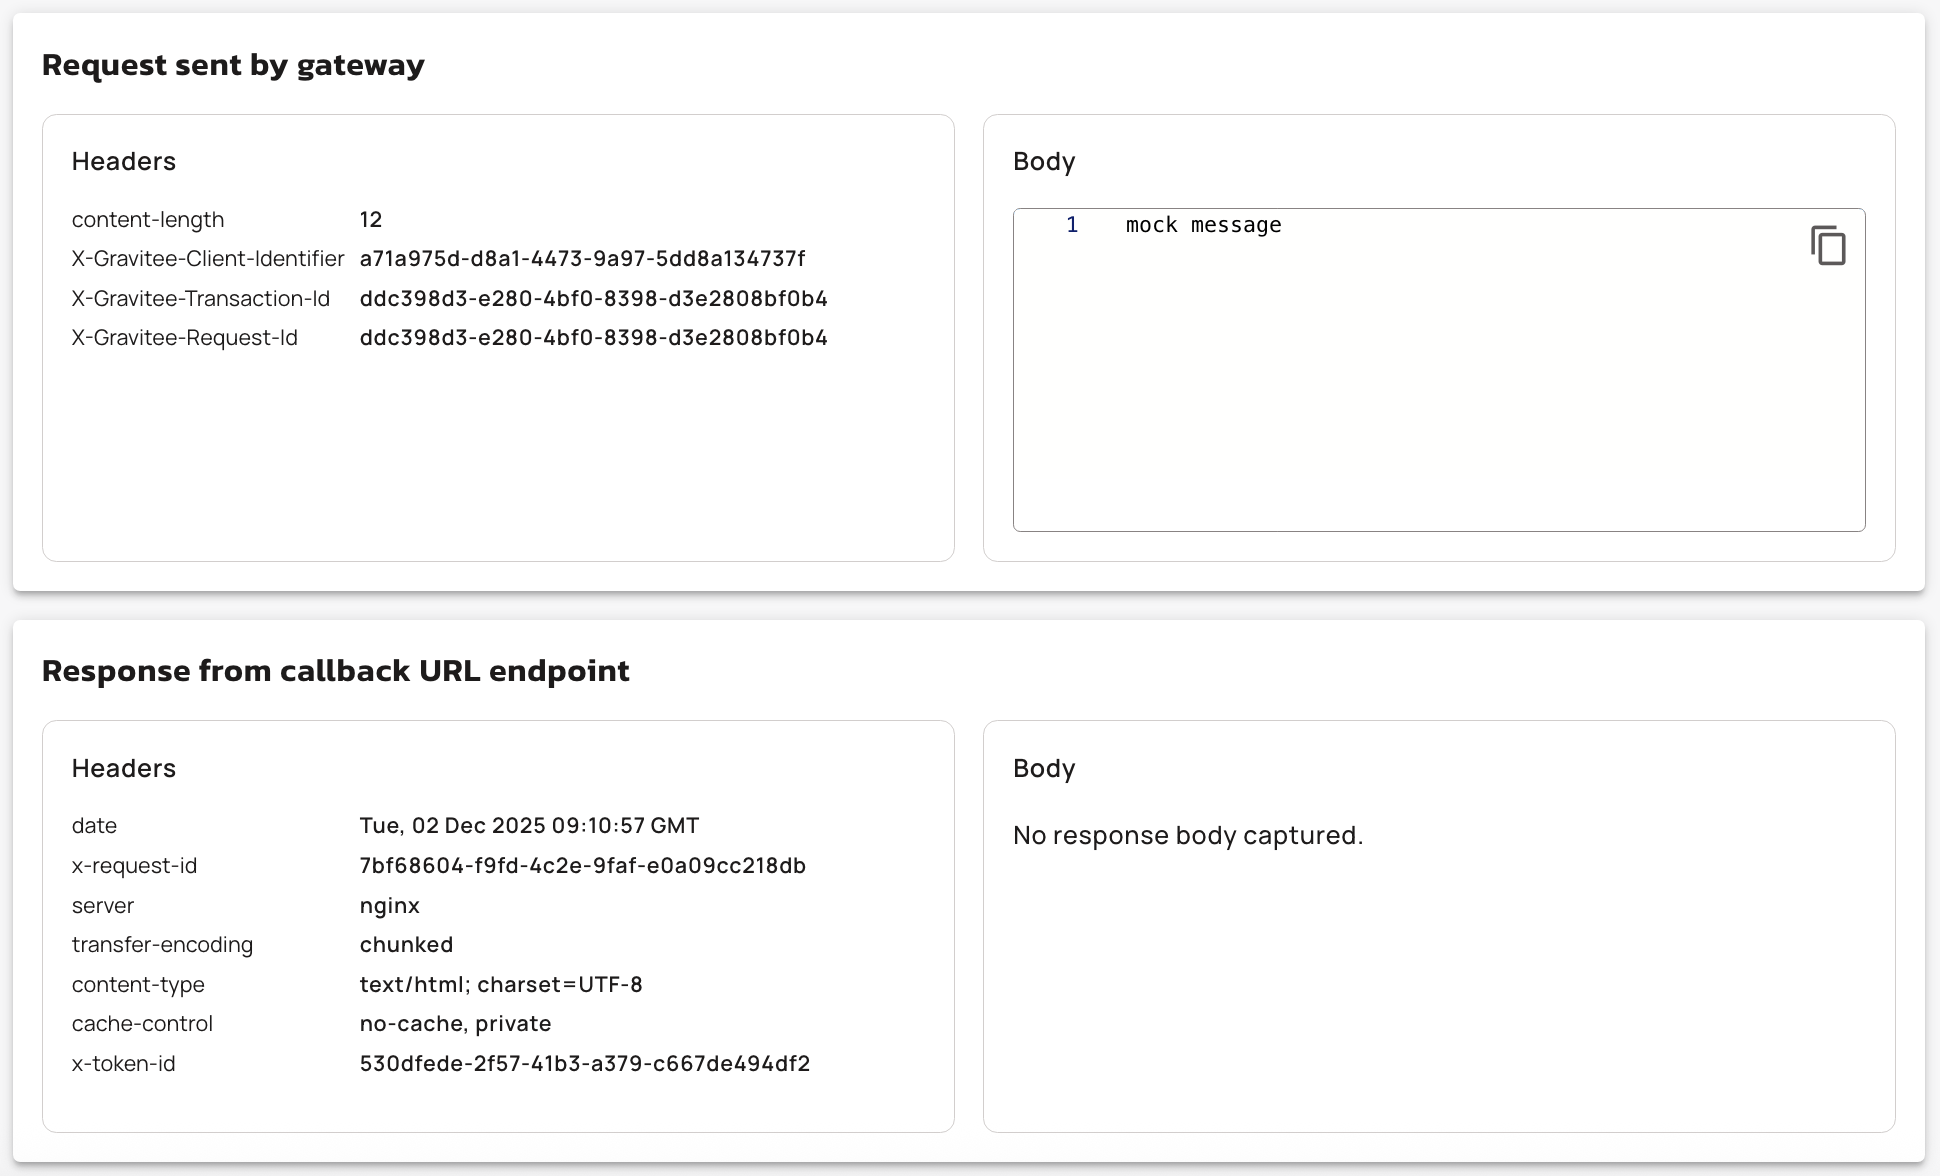Click the X-Gravitee-Transaction-Id header value
The width and height of the screenshot is (1940, 1176).
[x=593, y=299]
